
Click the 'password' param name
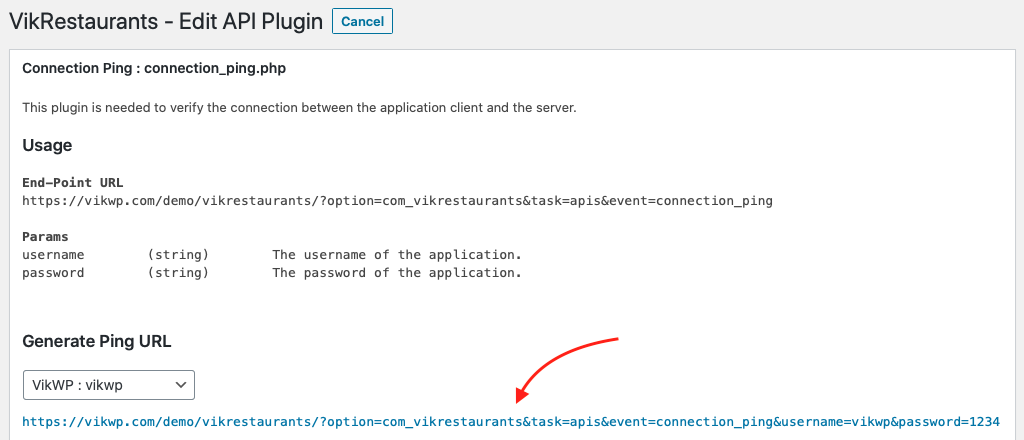[53, 273]
